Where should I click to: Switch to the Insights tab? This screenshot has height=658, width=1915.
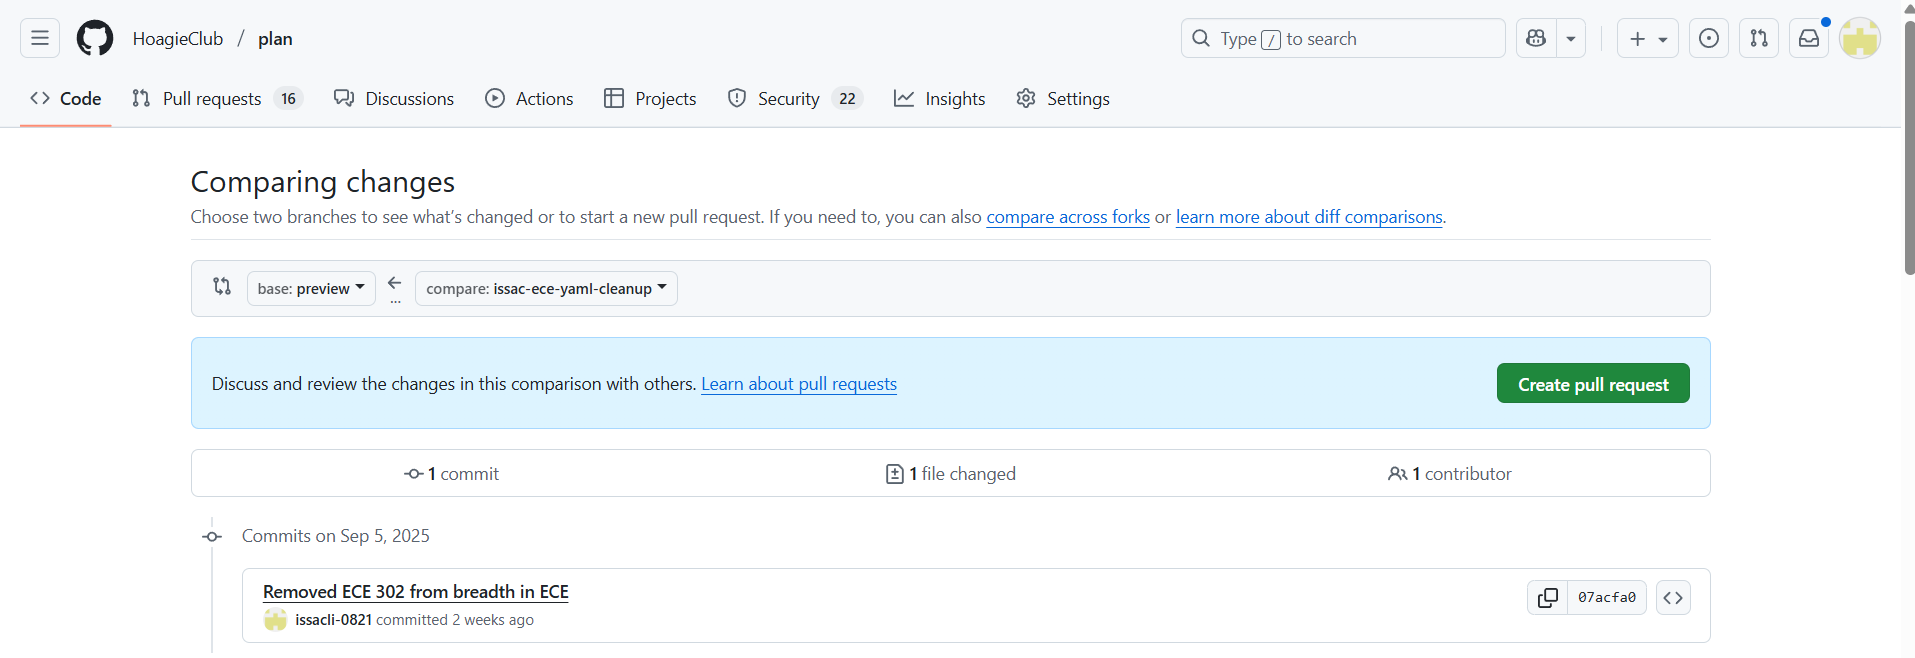pyautogui.click(x=939, y=98)
